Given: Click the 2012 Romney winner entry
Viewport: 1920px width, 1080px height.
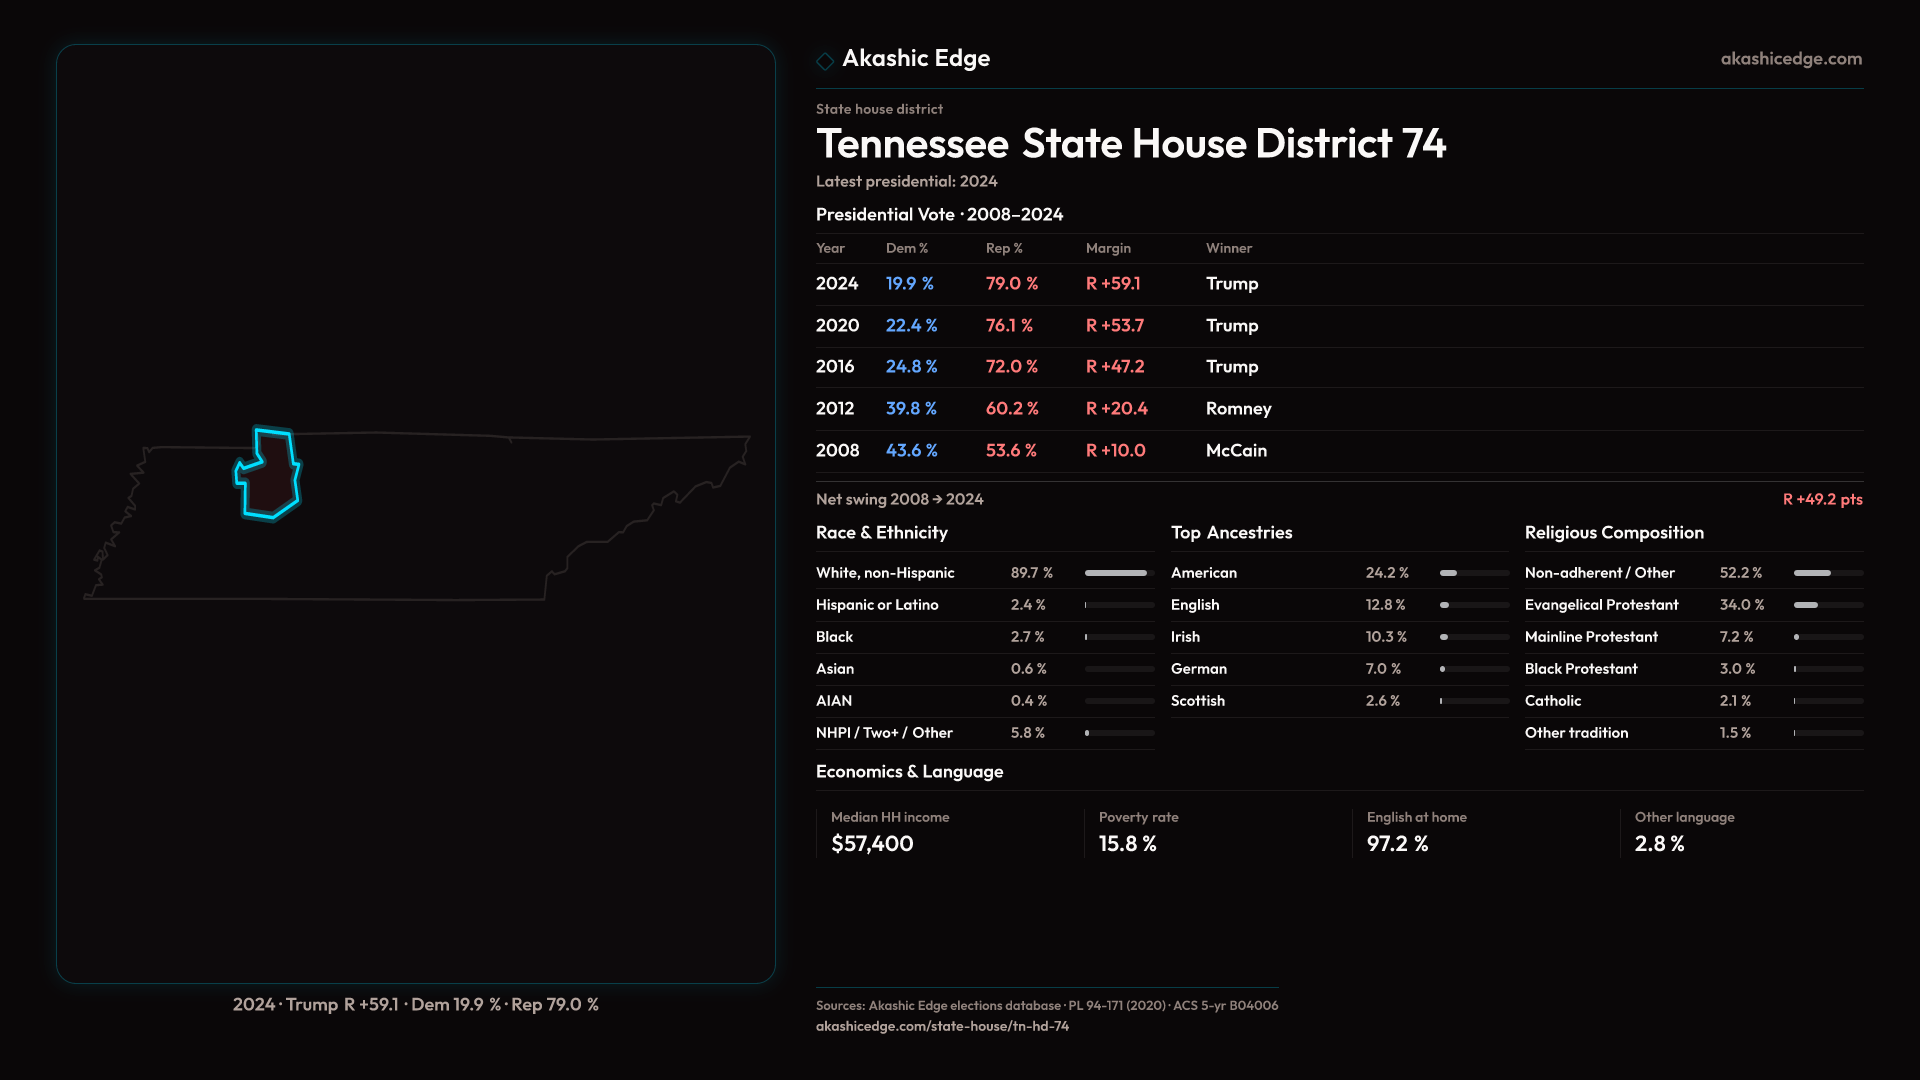Looking at the screenshot, I should pos(1238,409).
